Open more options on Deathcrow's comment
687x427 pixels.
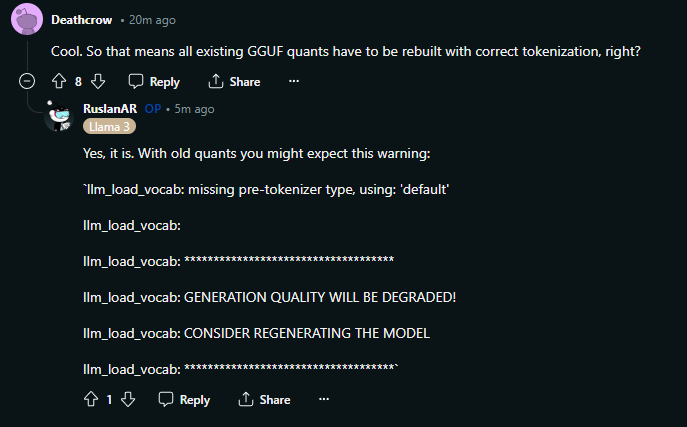pos(294,81)
